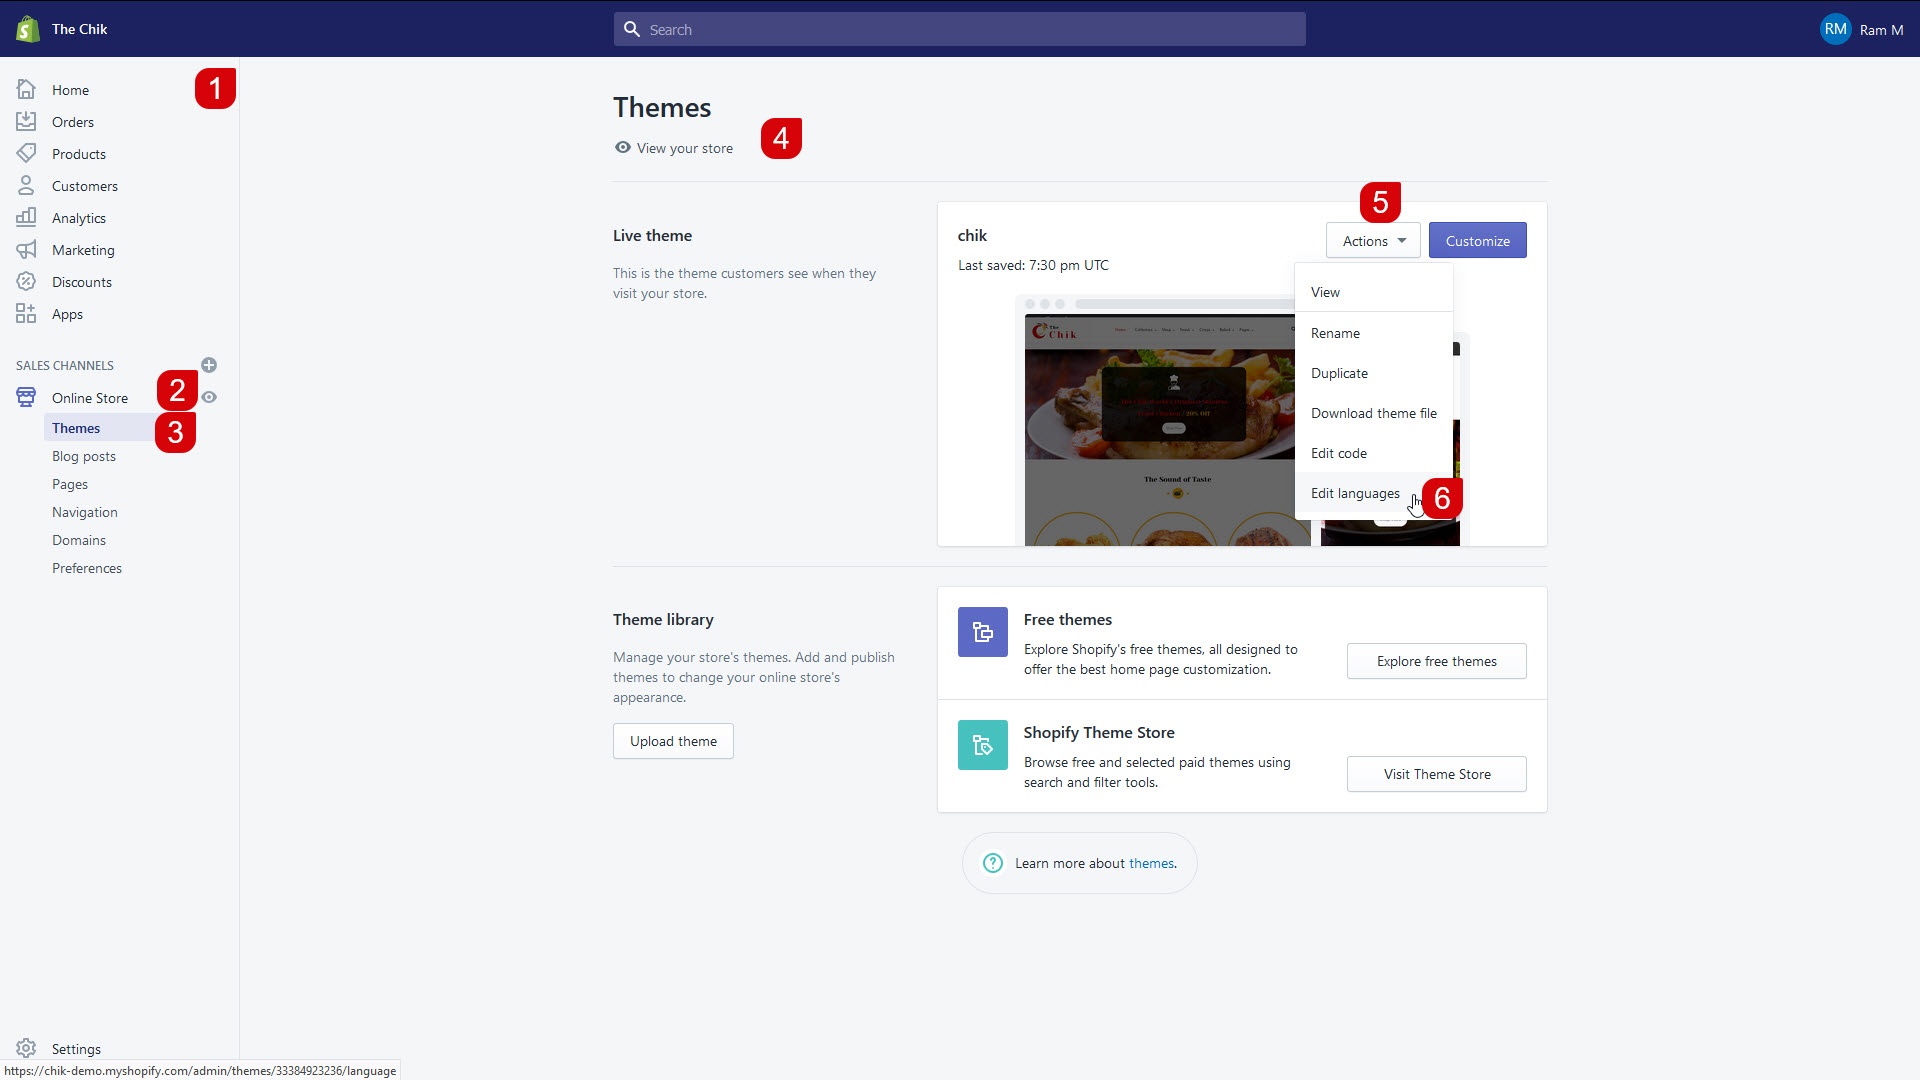Click the Analytics bar chart icon
This screenshot has width=1920, height=1080.
[26, 218]
